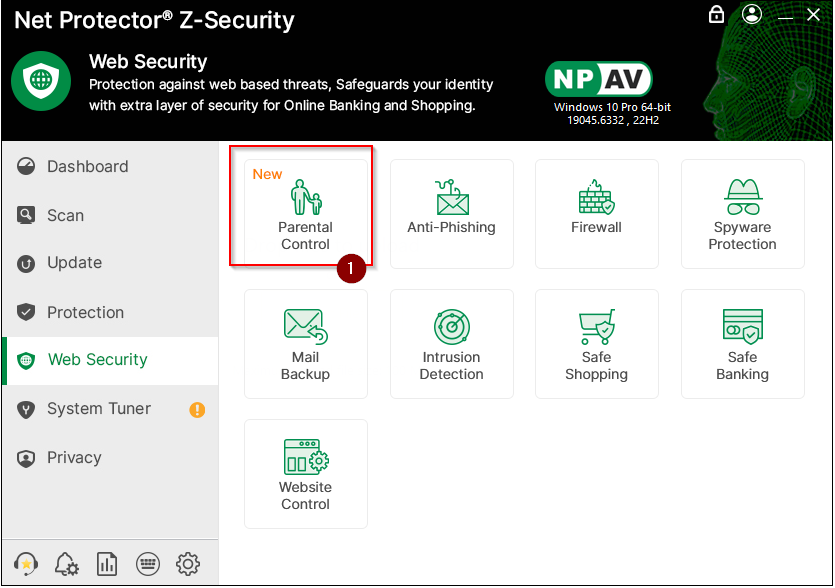
Task: Open the Spyware Protection tile
Action: coord(742,213)
